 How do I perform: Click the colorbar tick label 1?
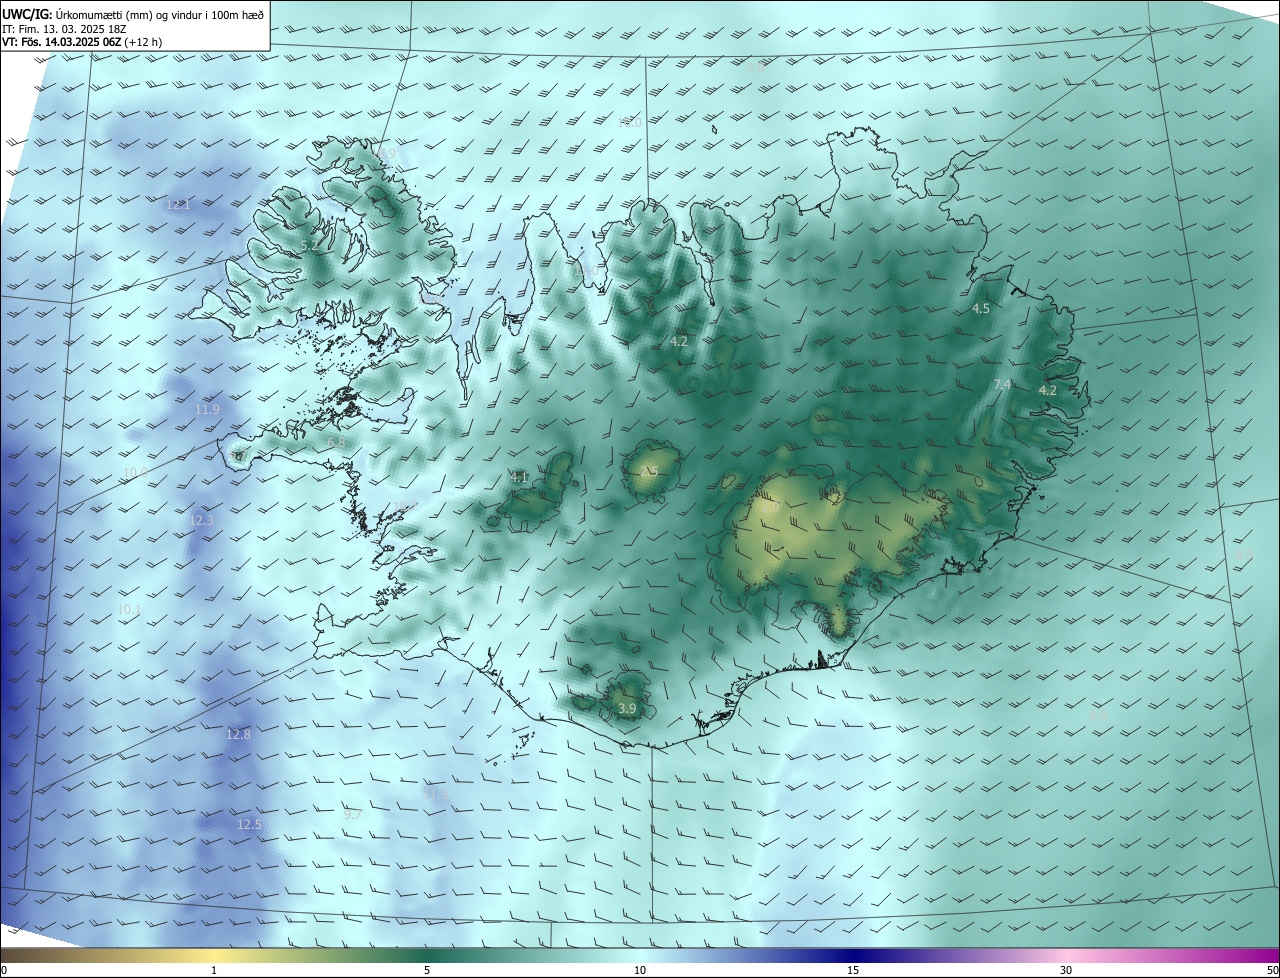coord(214,971)
